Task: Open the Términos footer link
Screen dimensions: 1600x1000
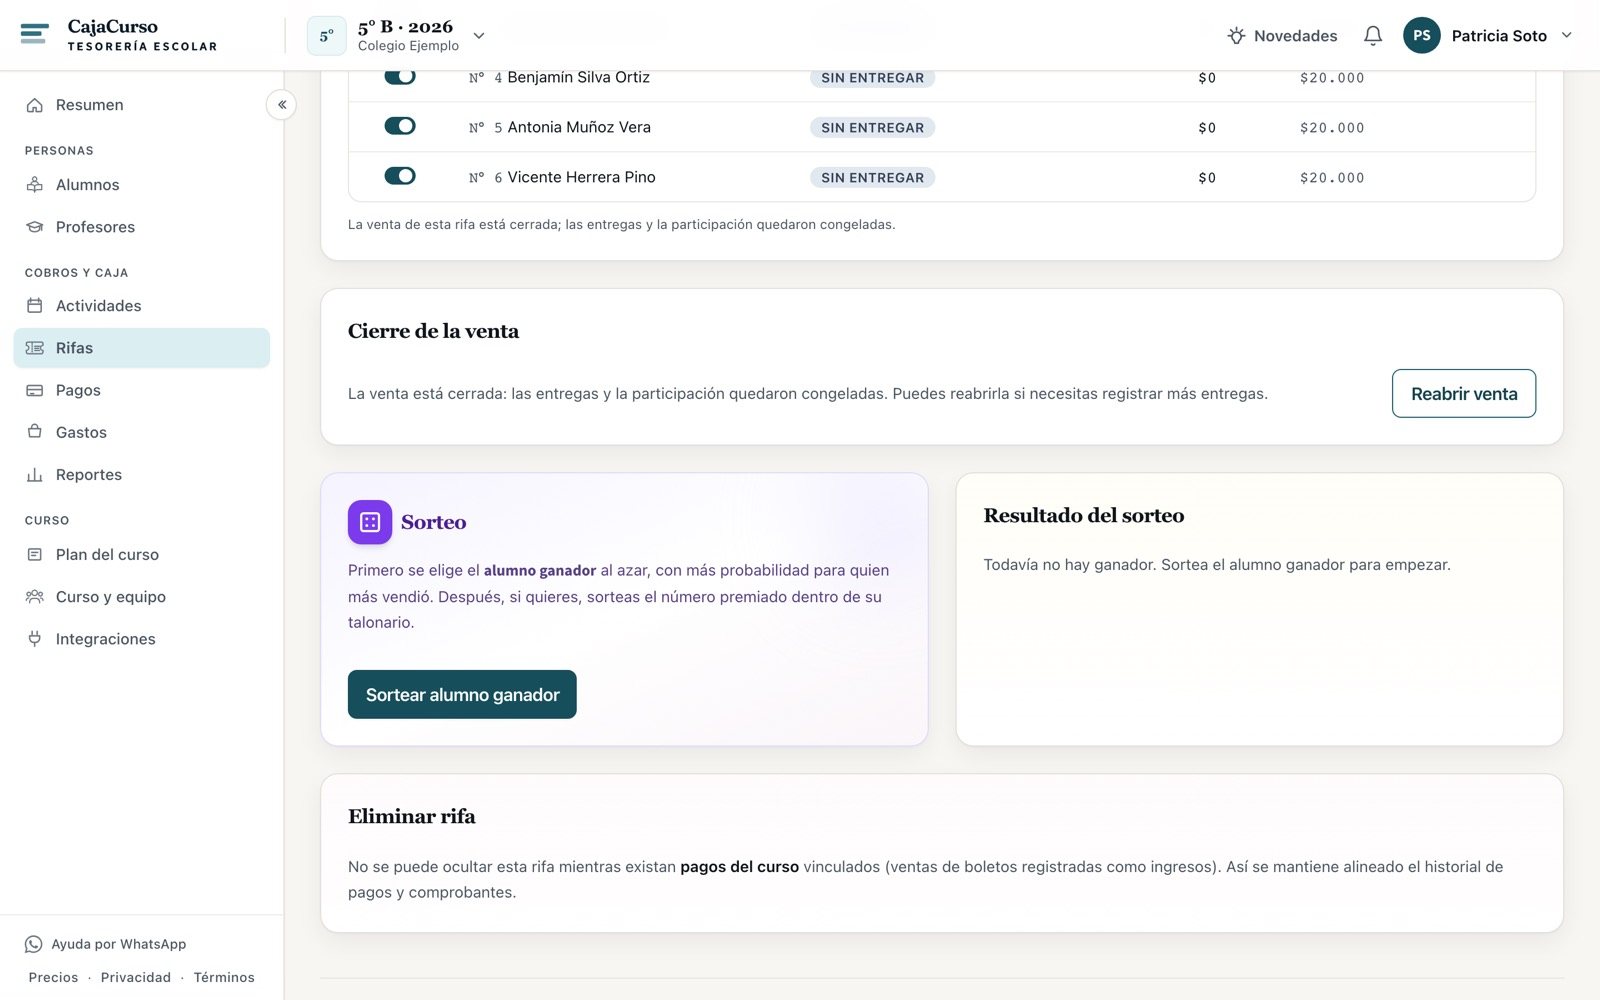Action: [224, 977]
